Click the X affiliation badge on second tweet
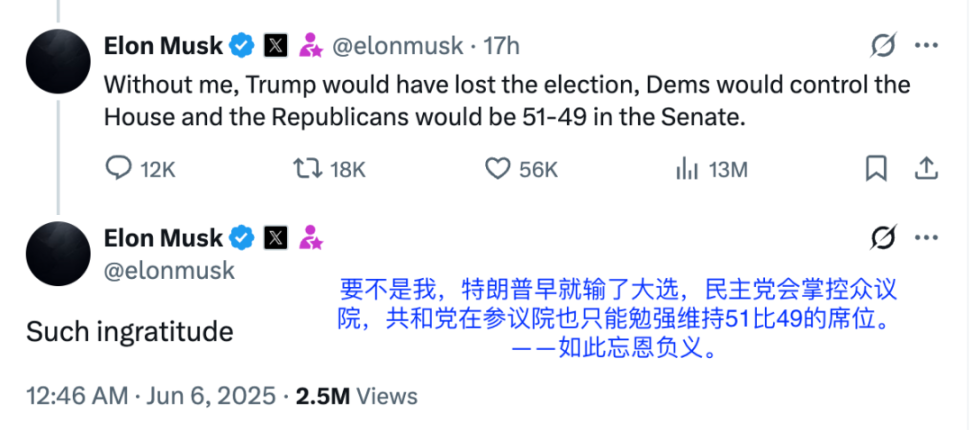972x430 pixels. click(x=275, y=237)
